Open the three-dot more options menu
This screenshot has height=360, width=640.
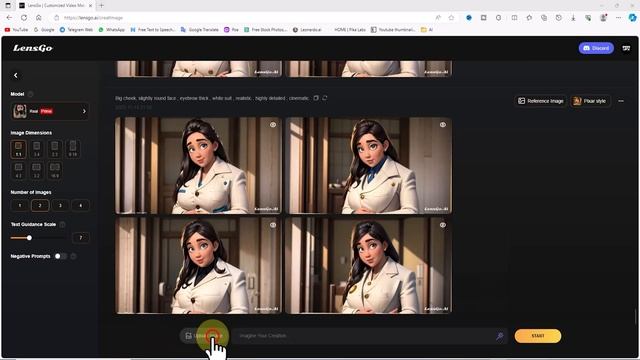click(x=621, y=101)
